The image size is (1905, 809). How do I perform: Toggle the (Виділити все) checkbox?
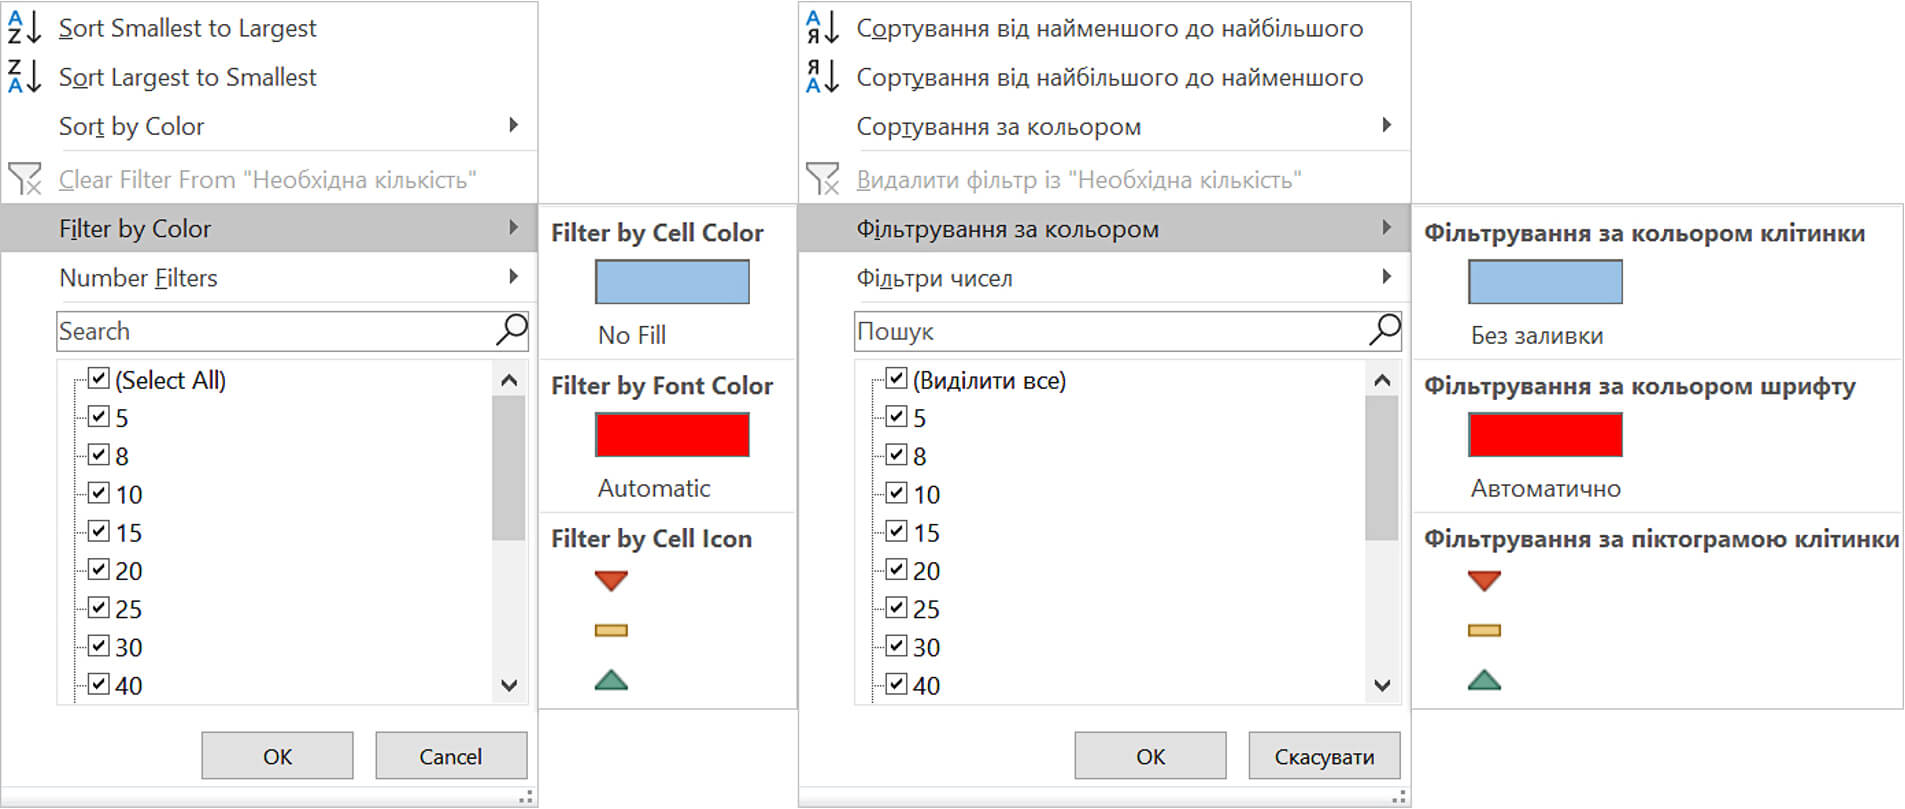click(896, 379)
